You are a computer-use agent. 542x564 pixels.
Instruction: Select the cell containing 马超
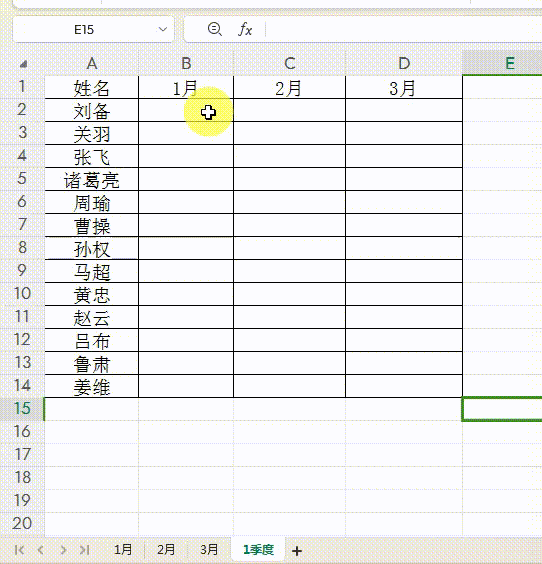[92, 271]
